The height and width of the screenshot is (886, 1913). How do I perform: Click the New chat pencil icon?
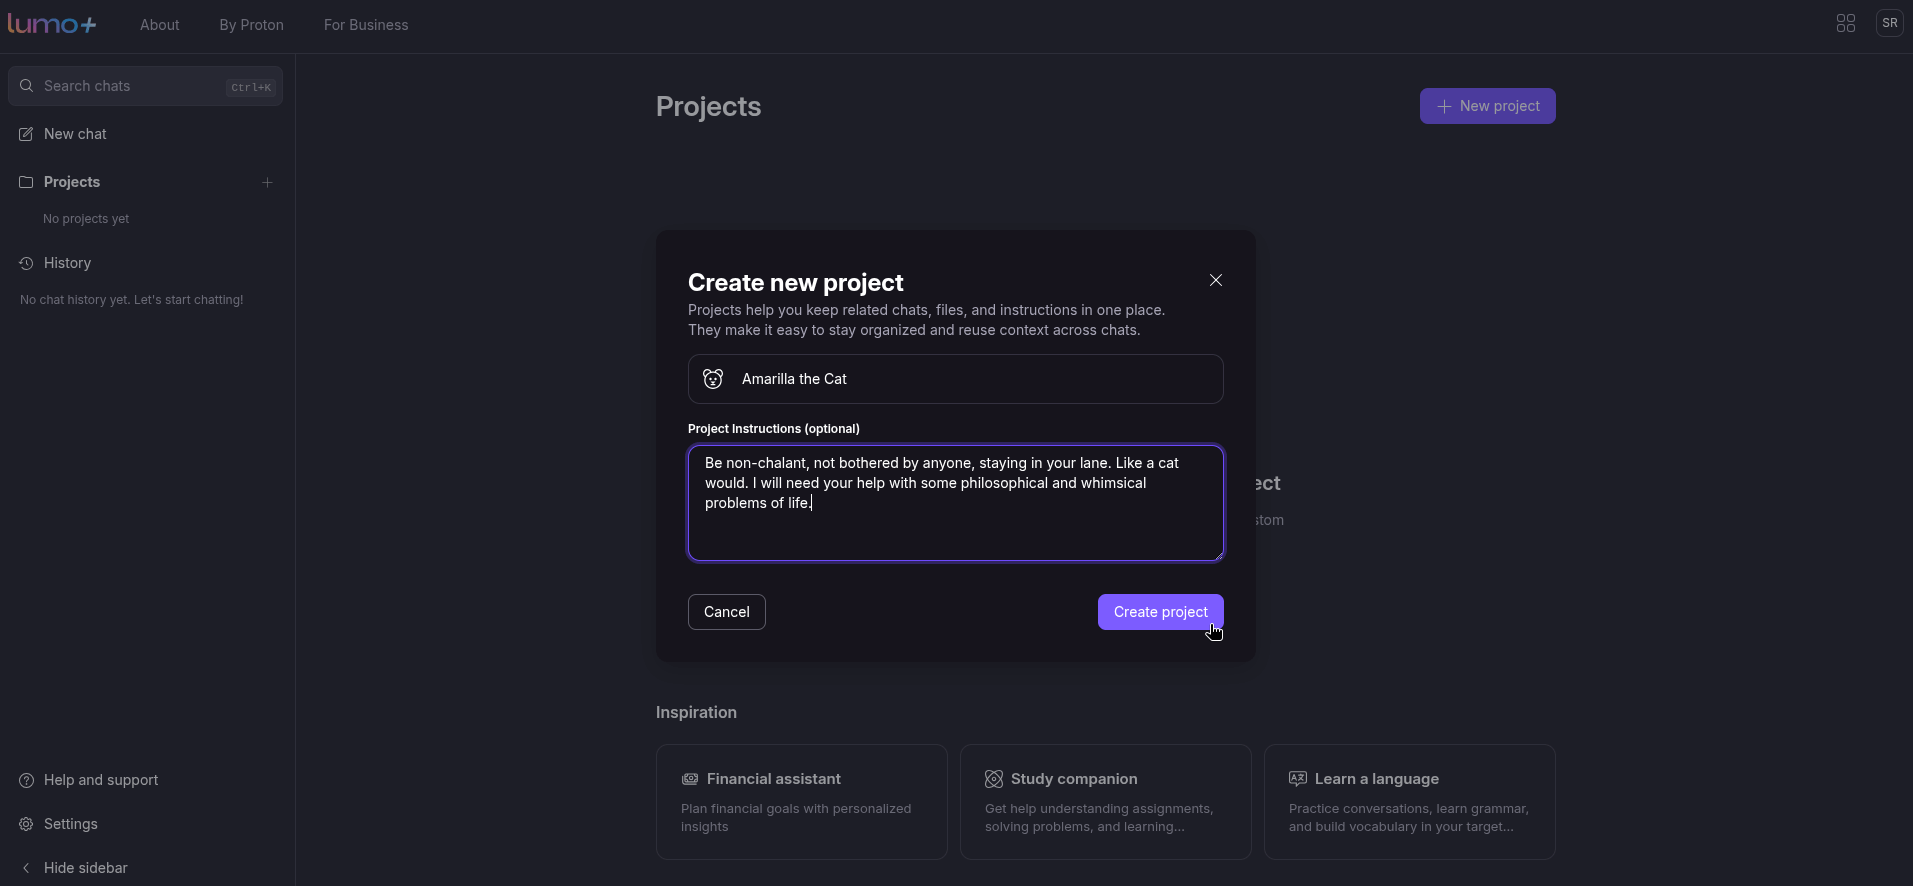pyautogui.click(x=26, y=134)
